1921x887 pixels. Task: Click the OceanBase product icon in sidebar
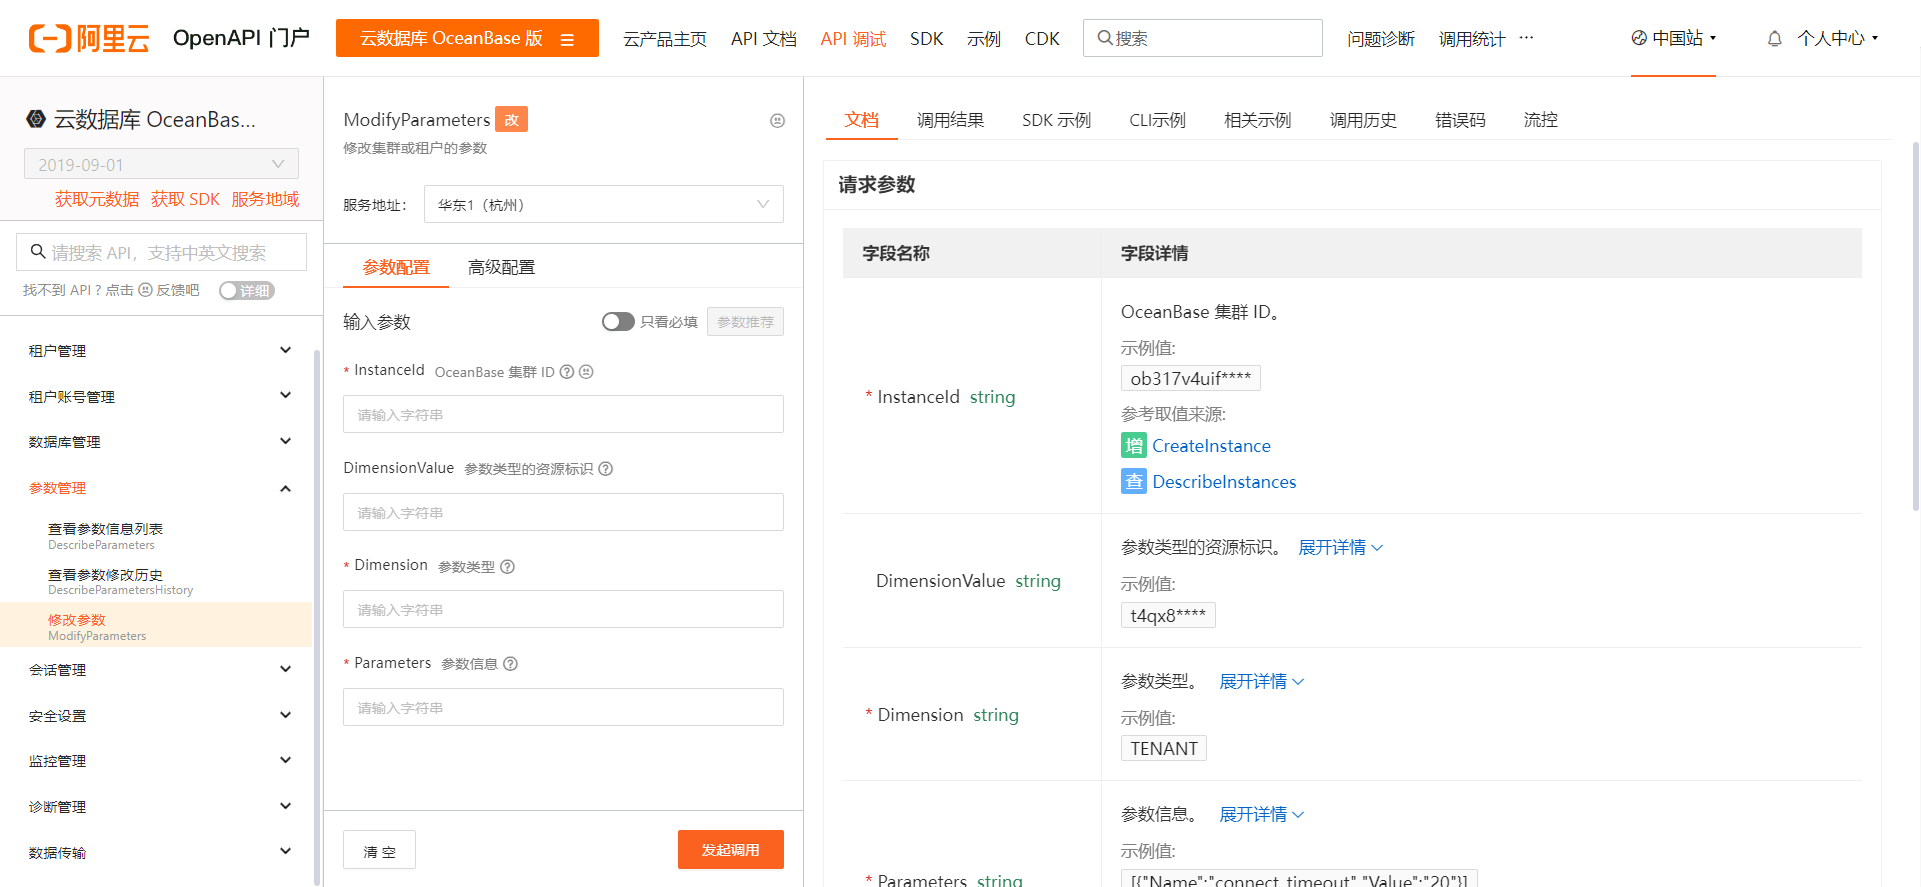click(x=36, y=119)
